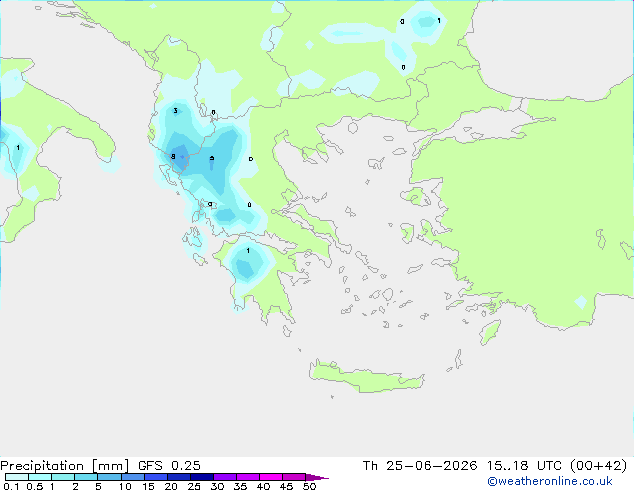Select the 2–5 mm legend color swatch

click(86, 477)
